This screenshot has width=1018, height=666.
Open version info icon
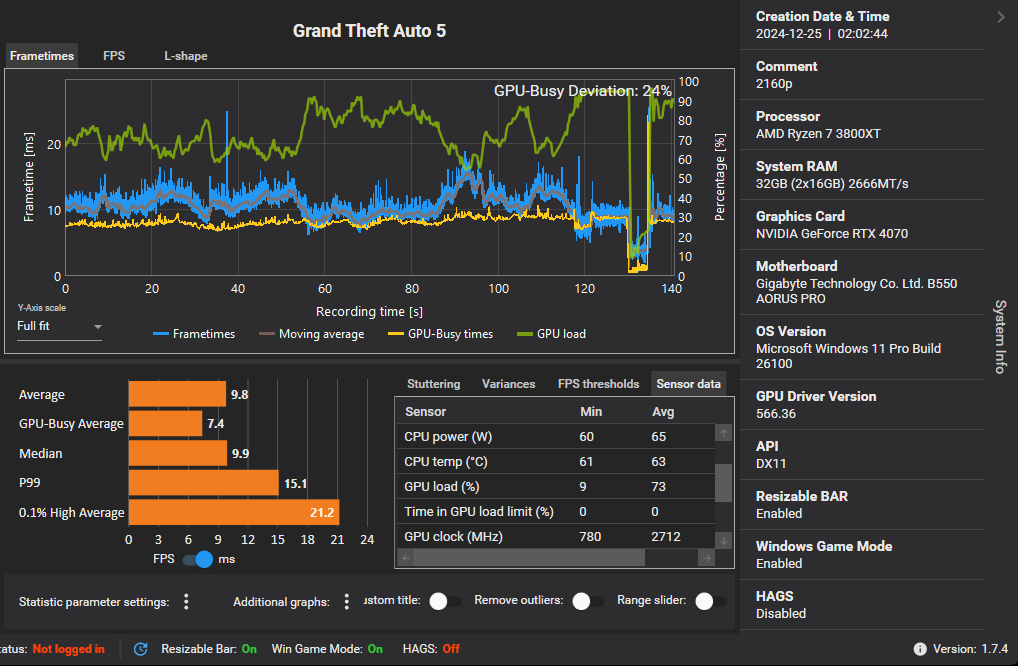920,649
